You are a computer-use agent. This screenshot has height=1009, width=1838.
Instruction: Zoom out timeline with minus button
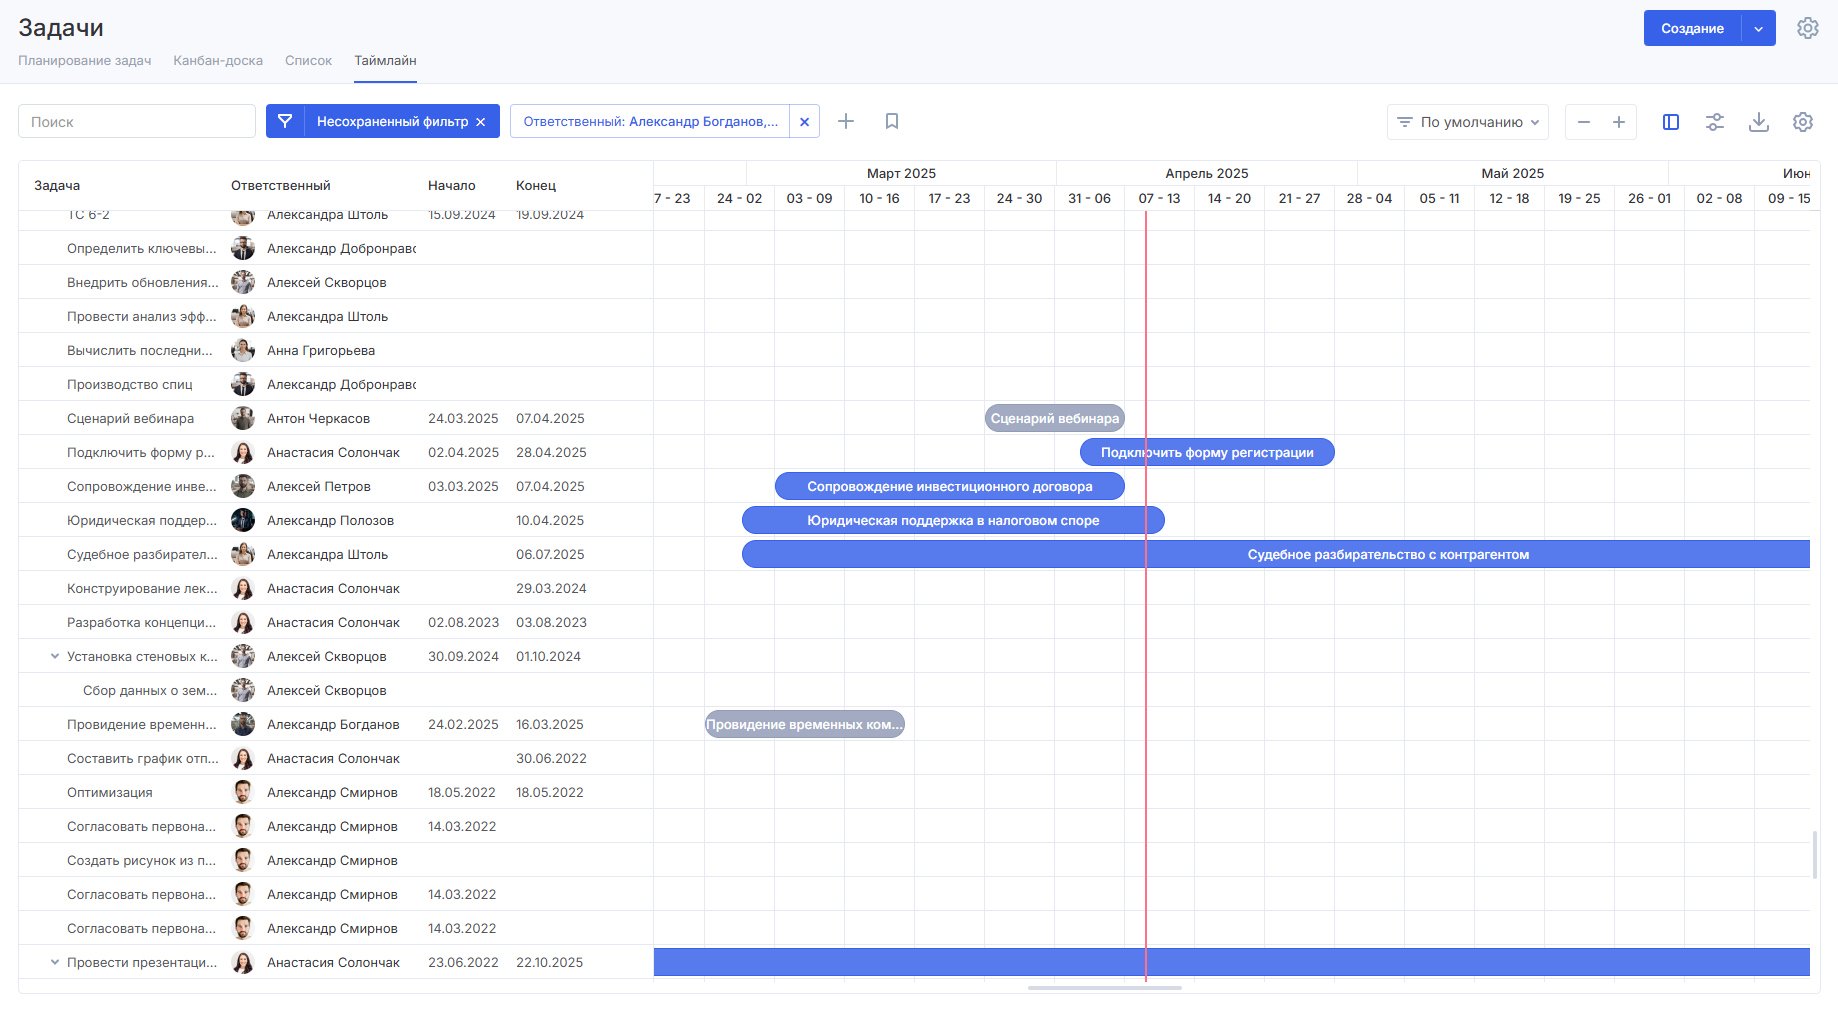(x=1584, y=122)
